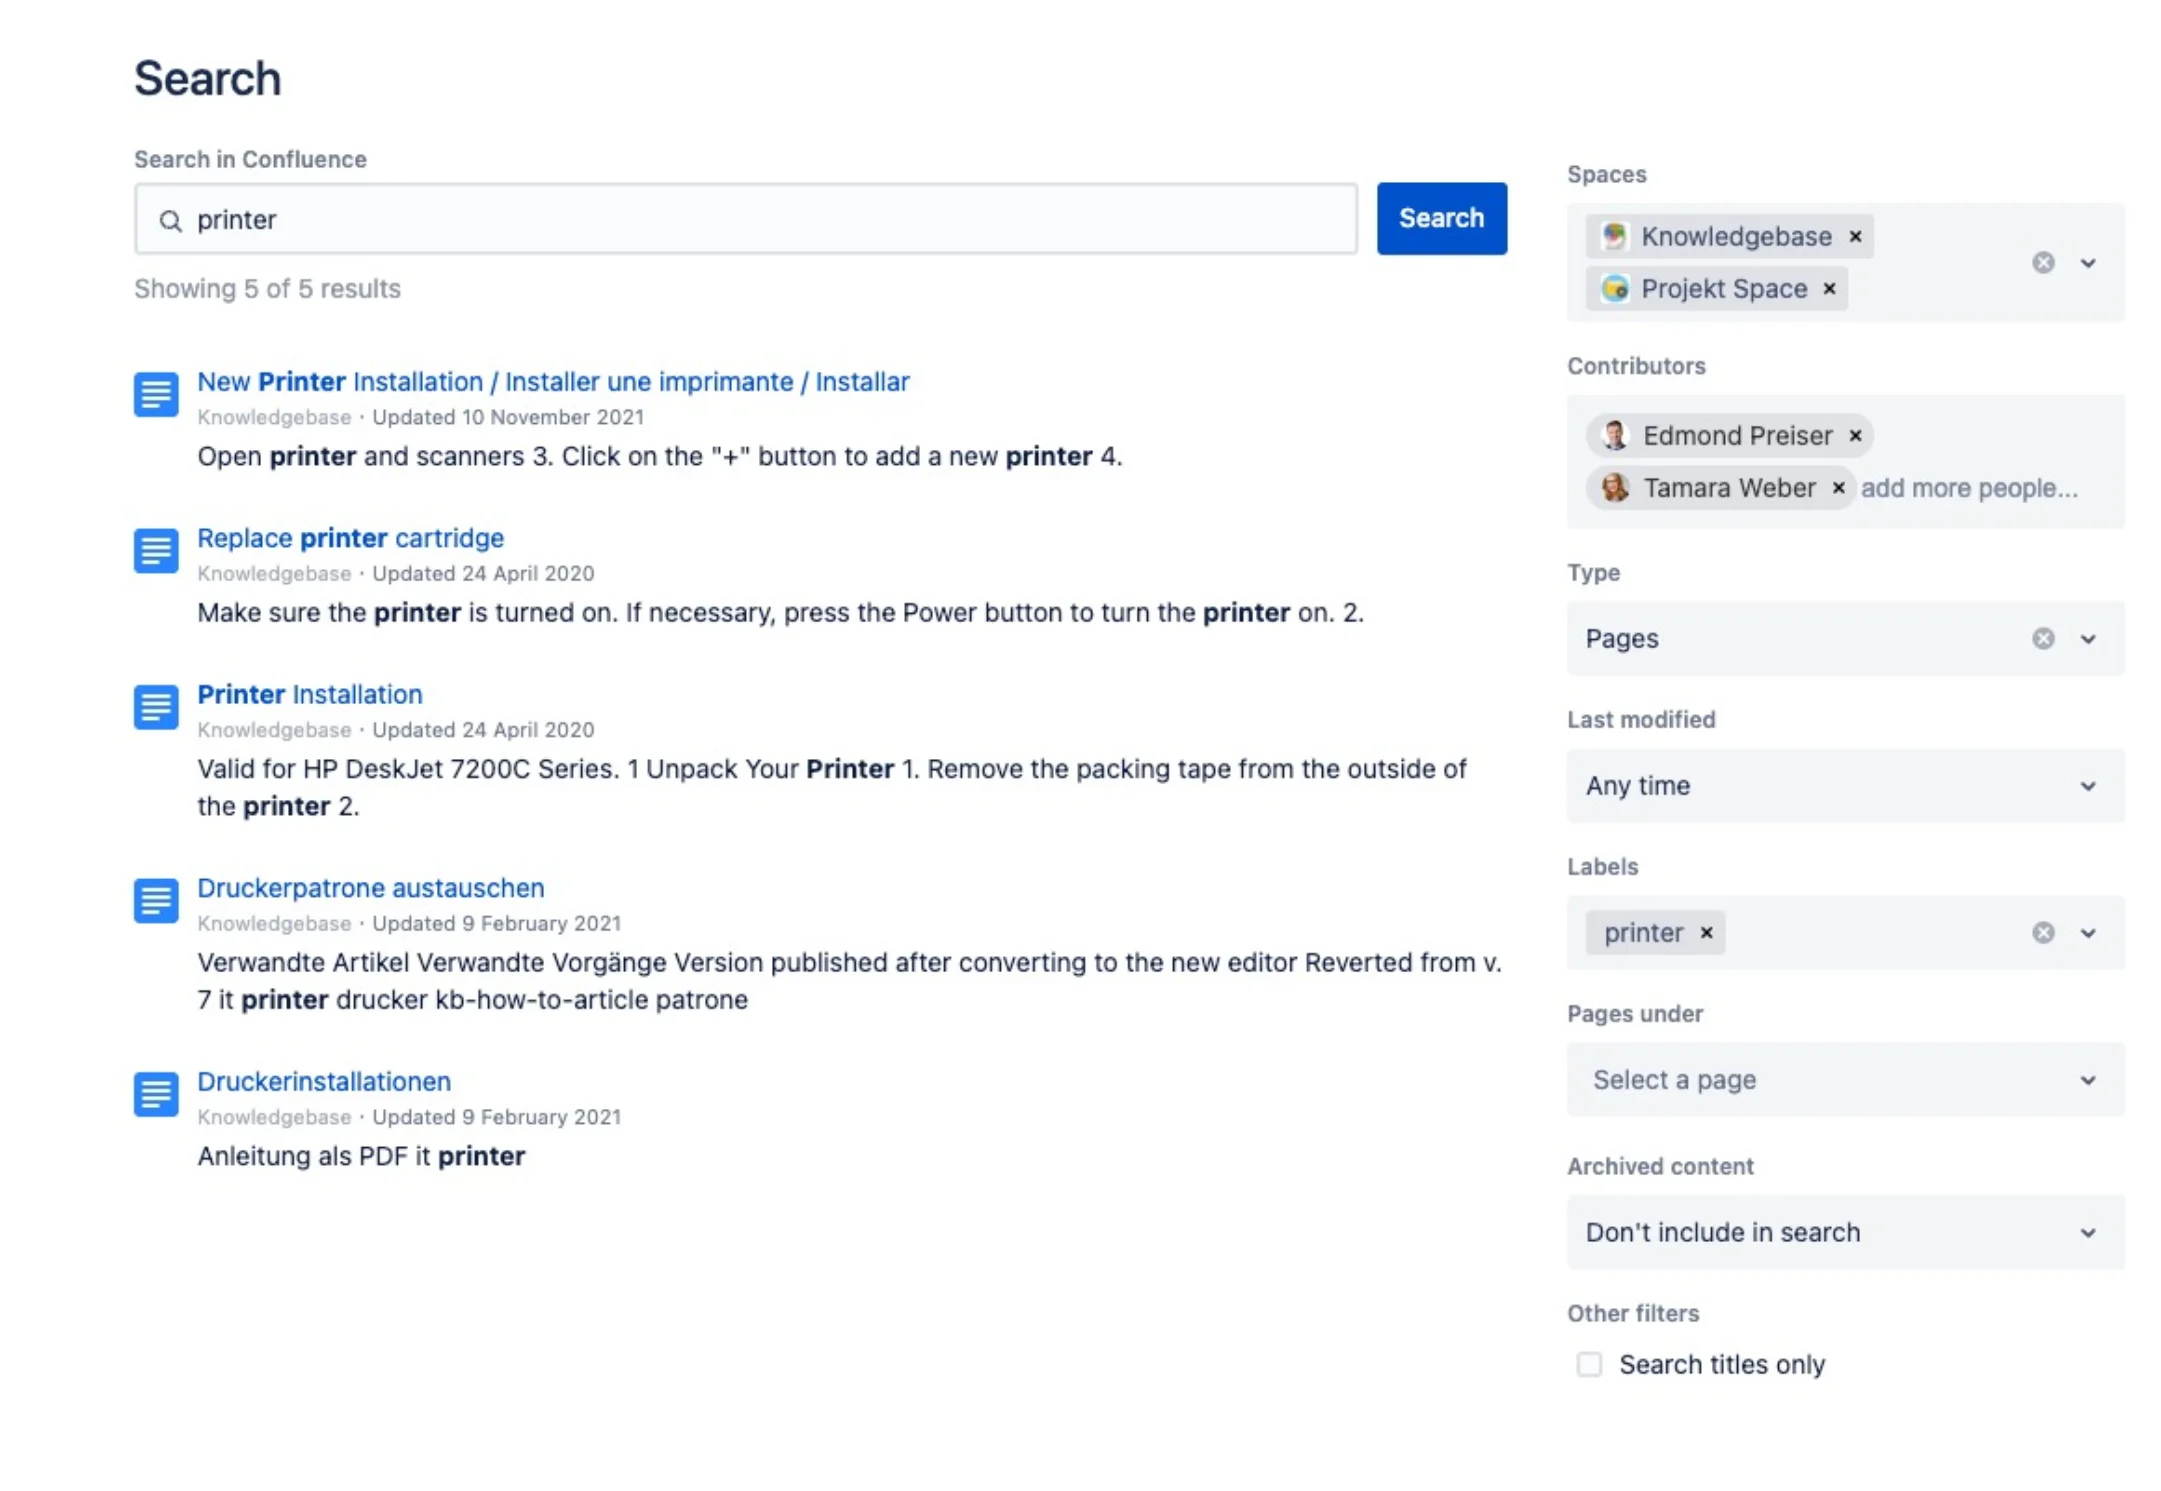Clear all selected spaces
2161x1491 pixels.
(2043, 263)
